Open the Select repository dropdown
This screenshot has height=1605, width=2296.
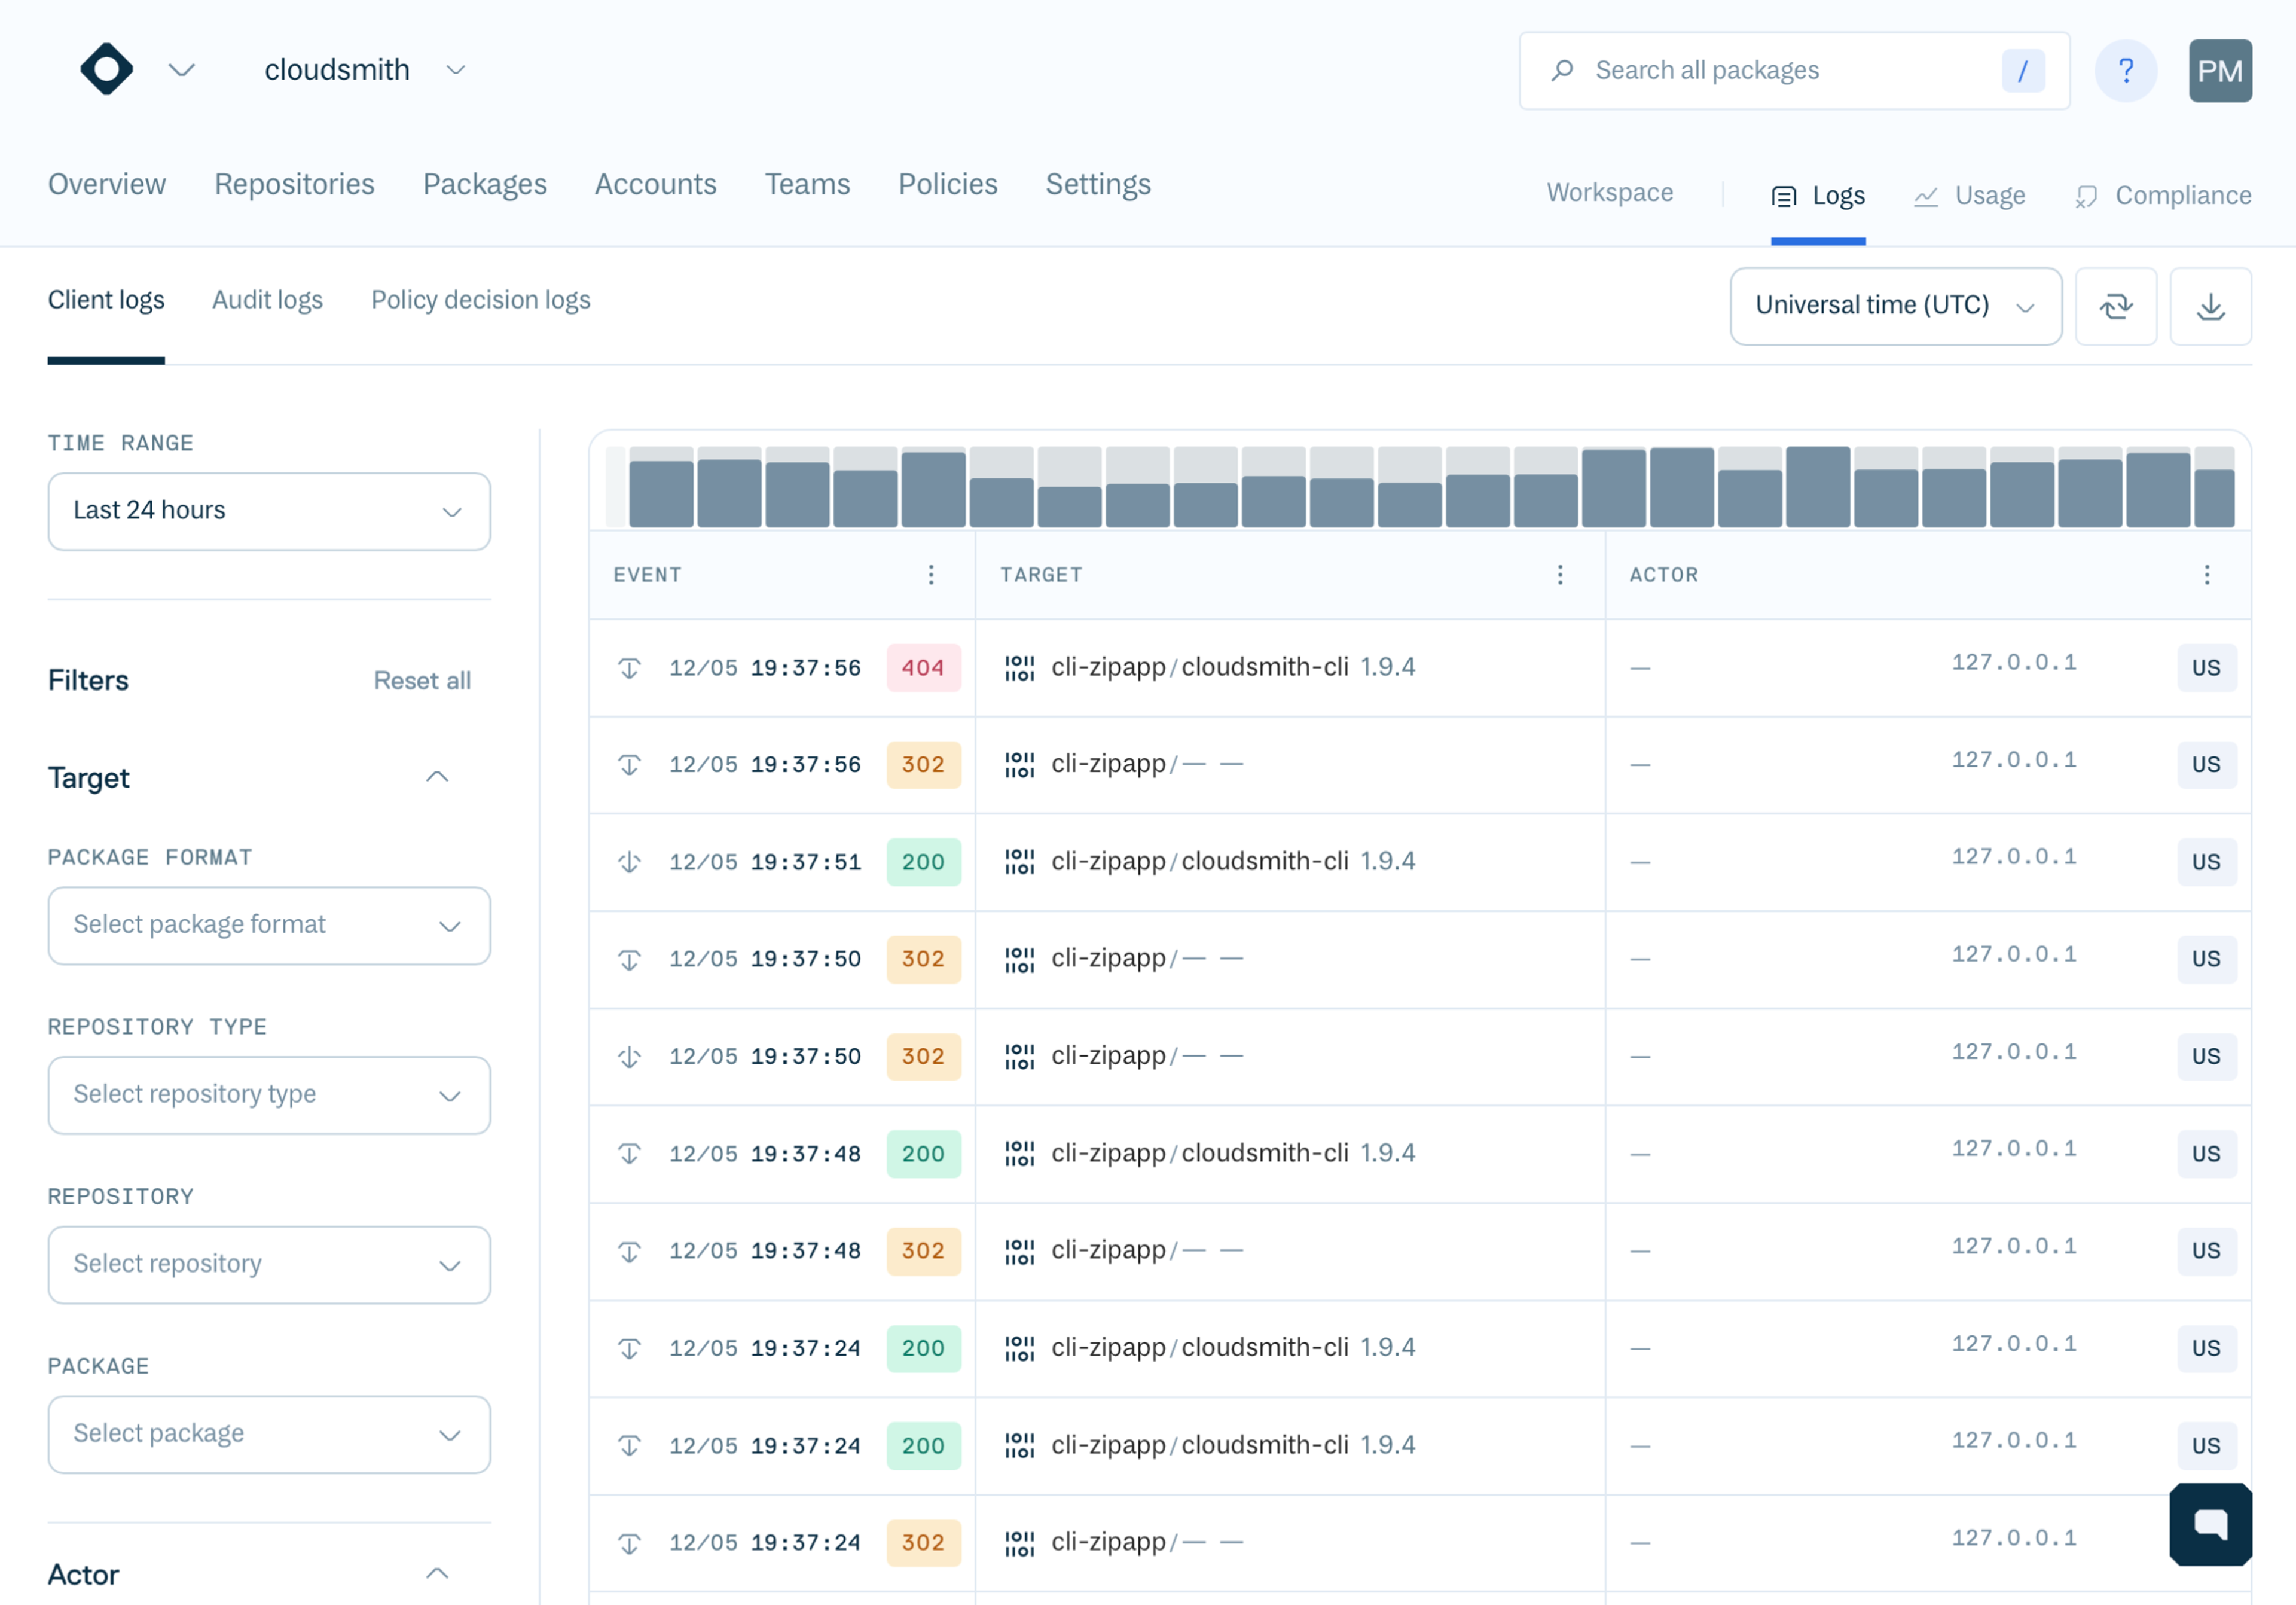click(269, 1264)
